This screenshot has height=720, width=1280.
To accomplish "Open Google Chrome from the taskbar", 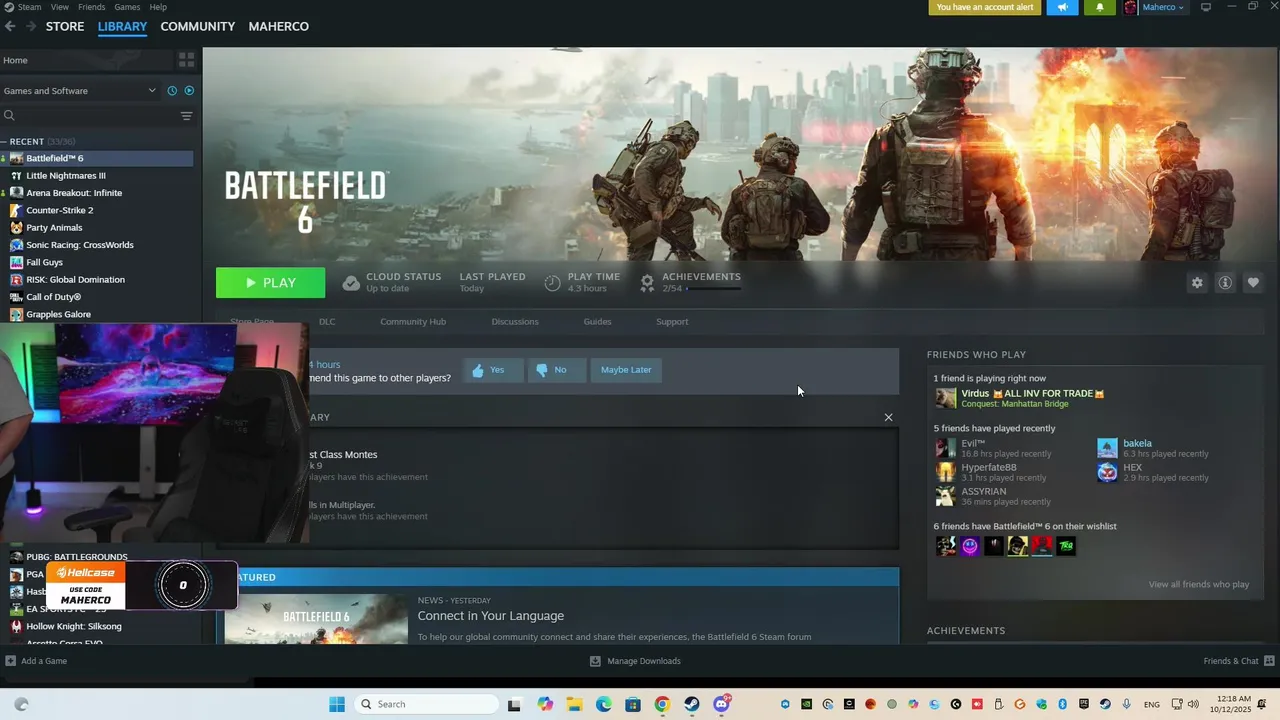I will 662,704.
